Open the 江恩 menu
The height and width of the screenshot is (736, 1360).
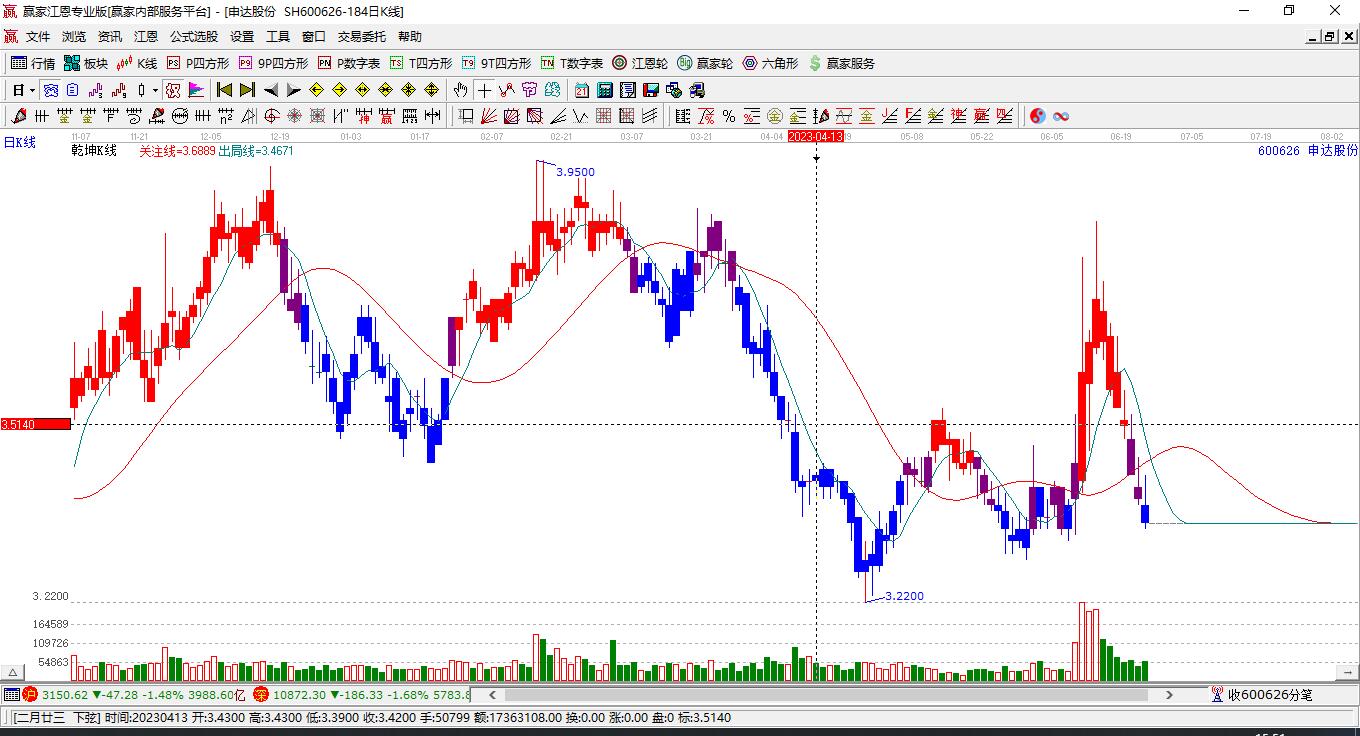146,37
